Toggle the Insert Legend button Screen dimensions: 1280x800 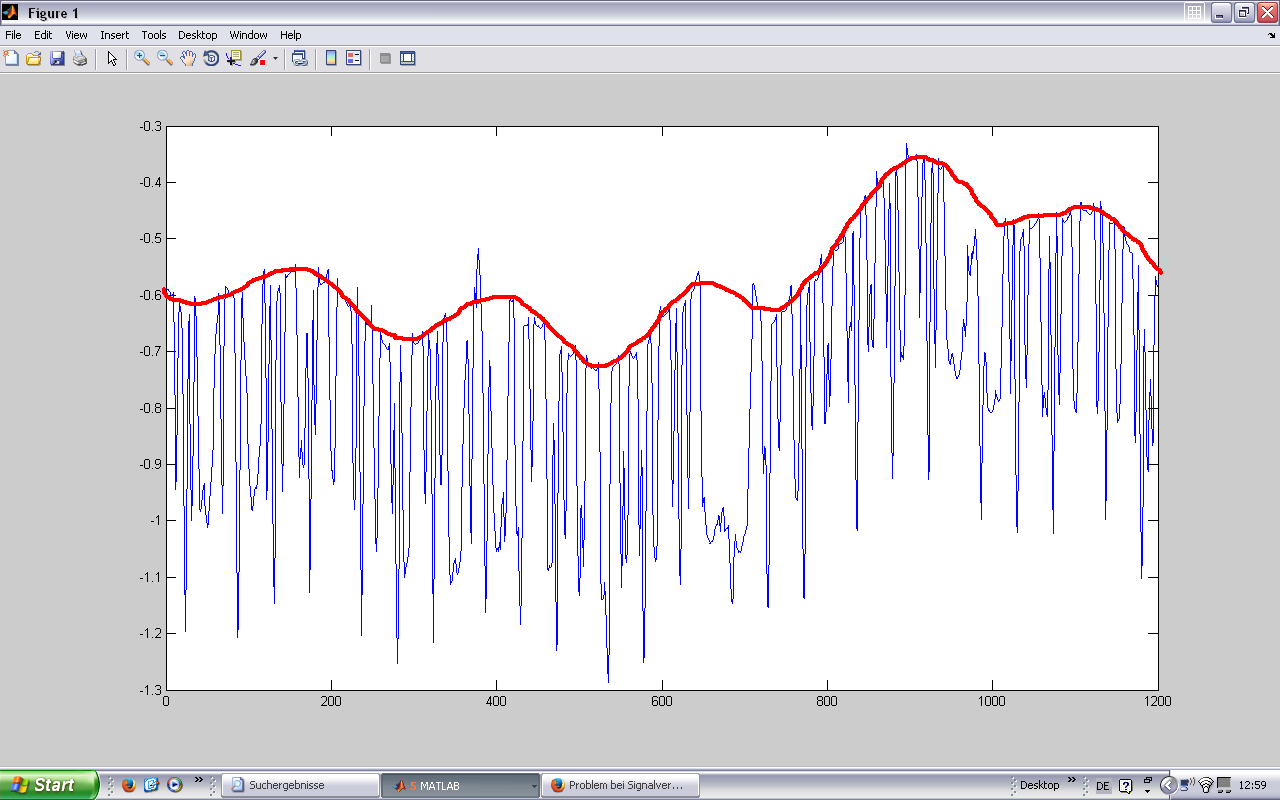click(353, 59)
